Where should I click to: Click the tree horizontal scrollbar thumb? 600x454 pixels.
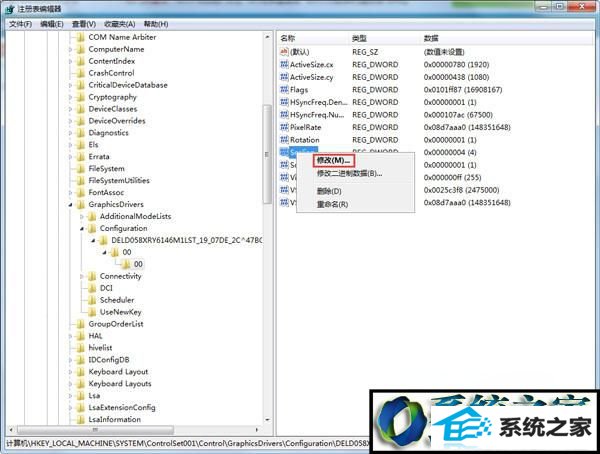click(95, 430)
